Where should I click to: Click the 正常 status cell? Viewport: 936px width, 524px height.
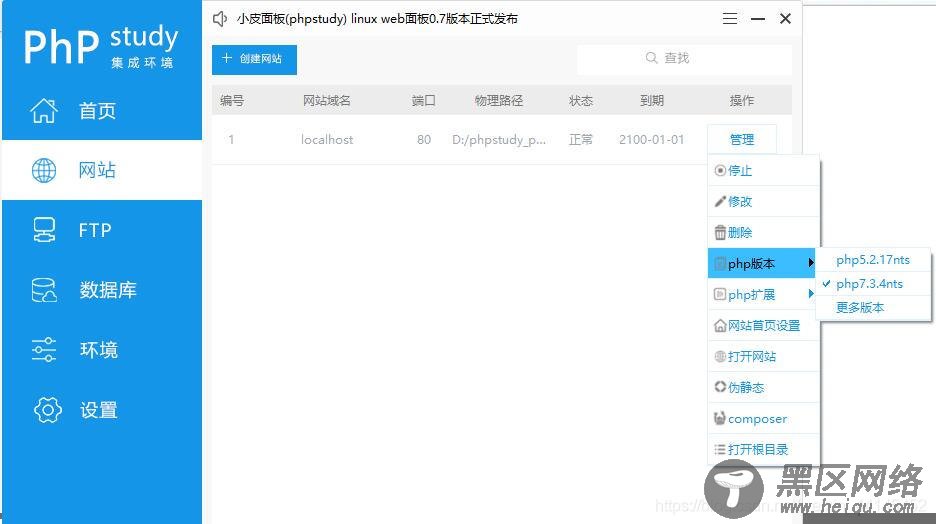[581, 140]
